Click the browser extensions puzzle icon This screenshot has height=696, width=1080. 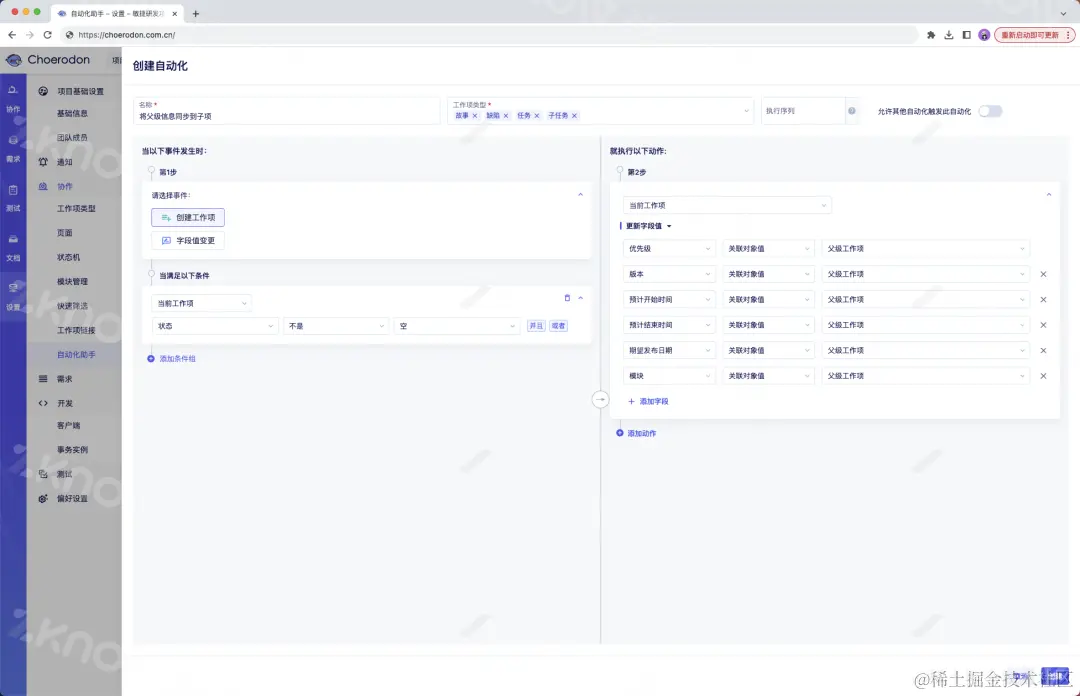tap(931, 35)
